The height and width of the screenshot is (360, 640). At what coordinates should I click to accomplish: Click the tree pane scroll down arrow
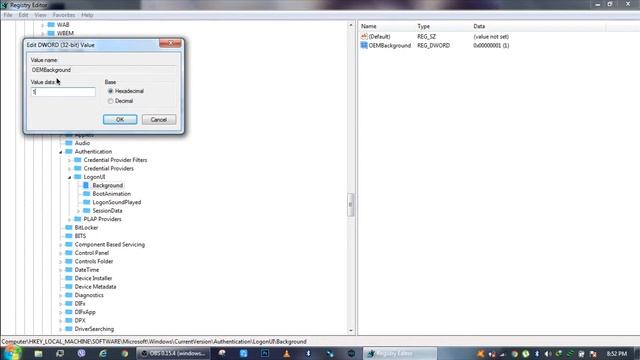pos(351,331)
